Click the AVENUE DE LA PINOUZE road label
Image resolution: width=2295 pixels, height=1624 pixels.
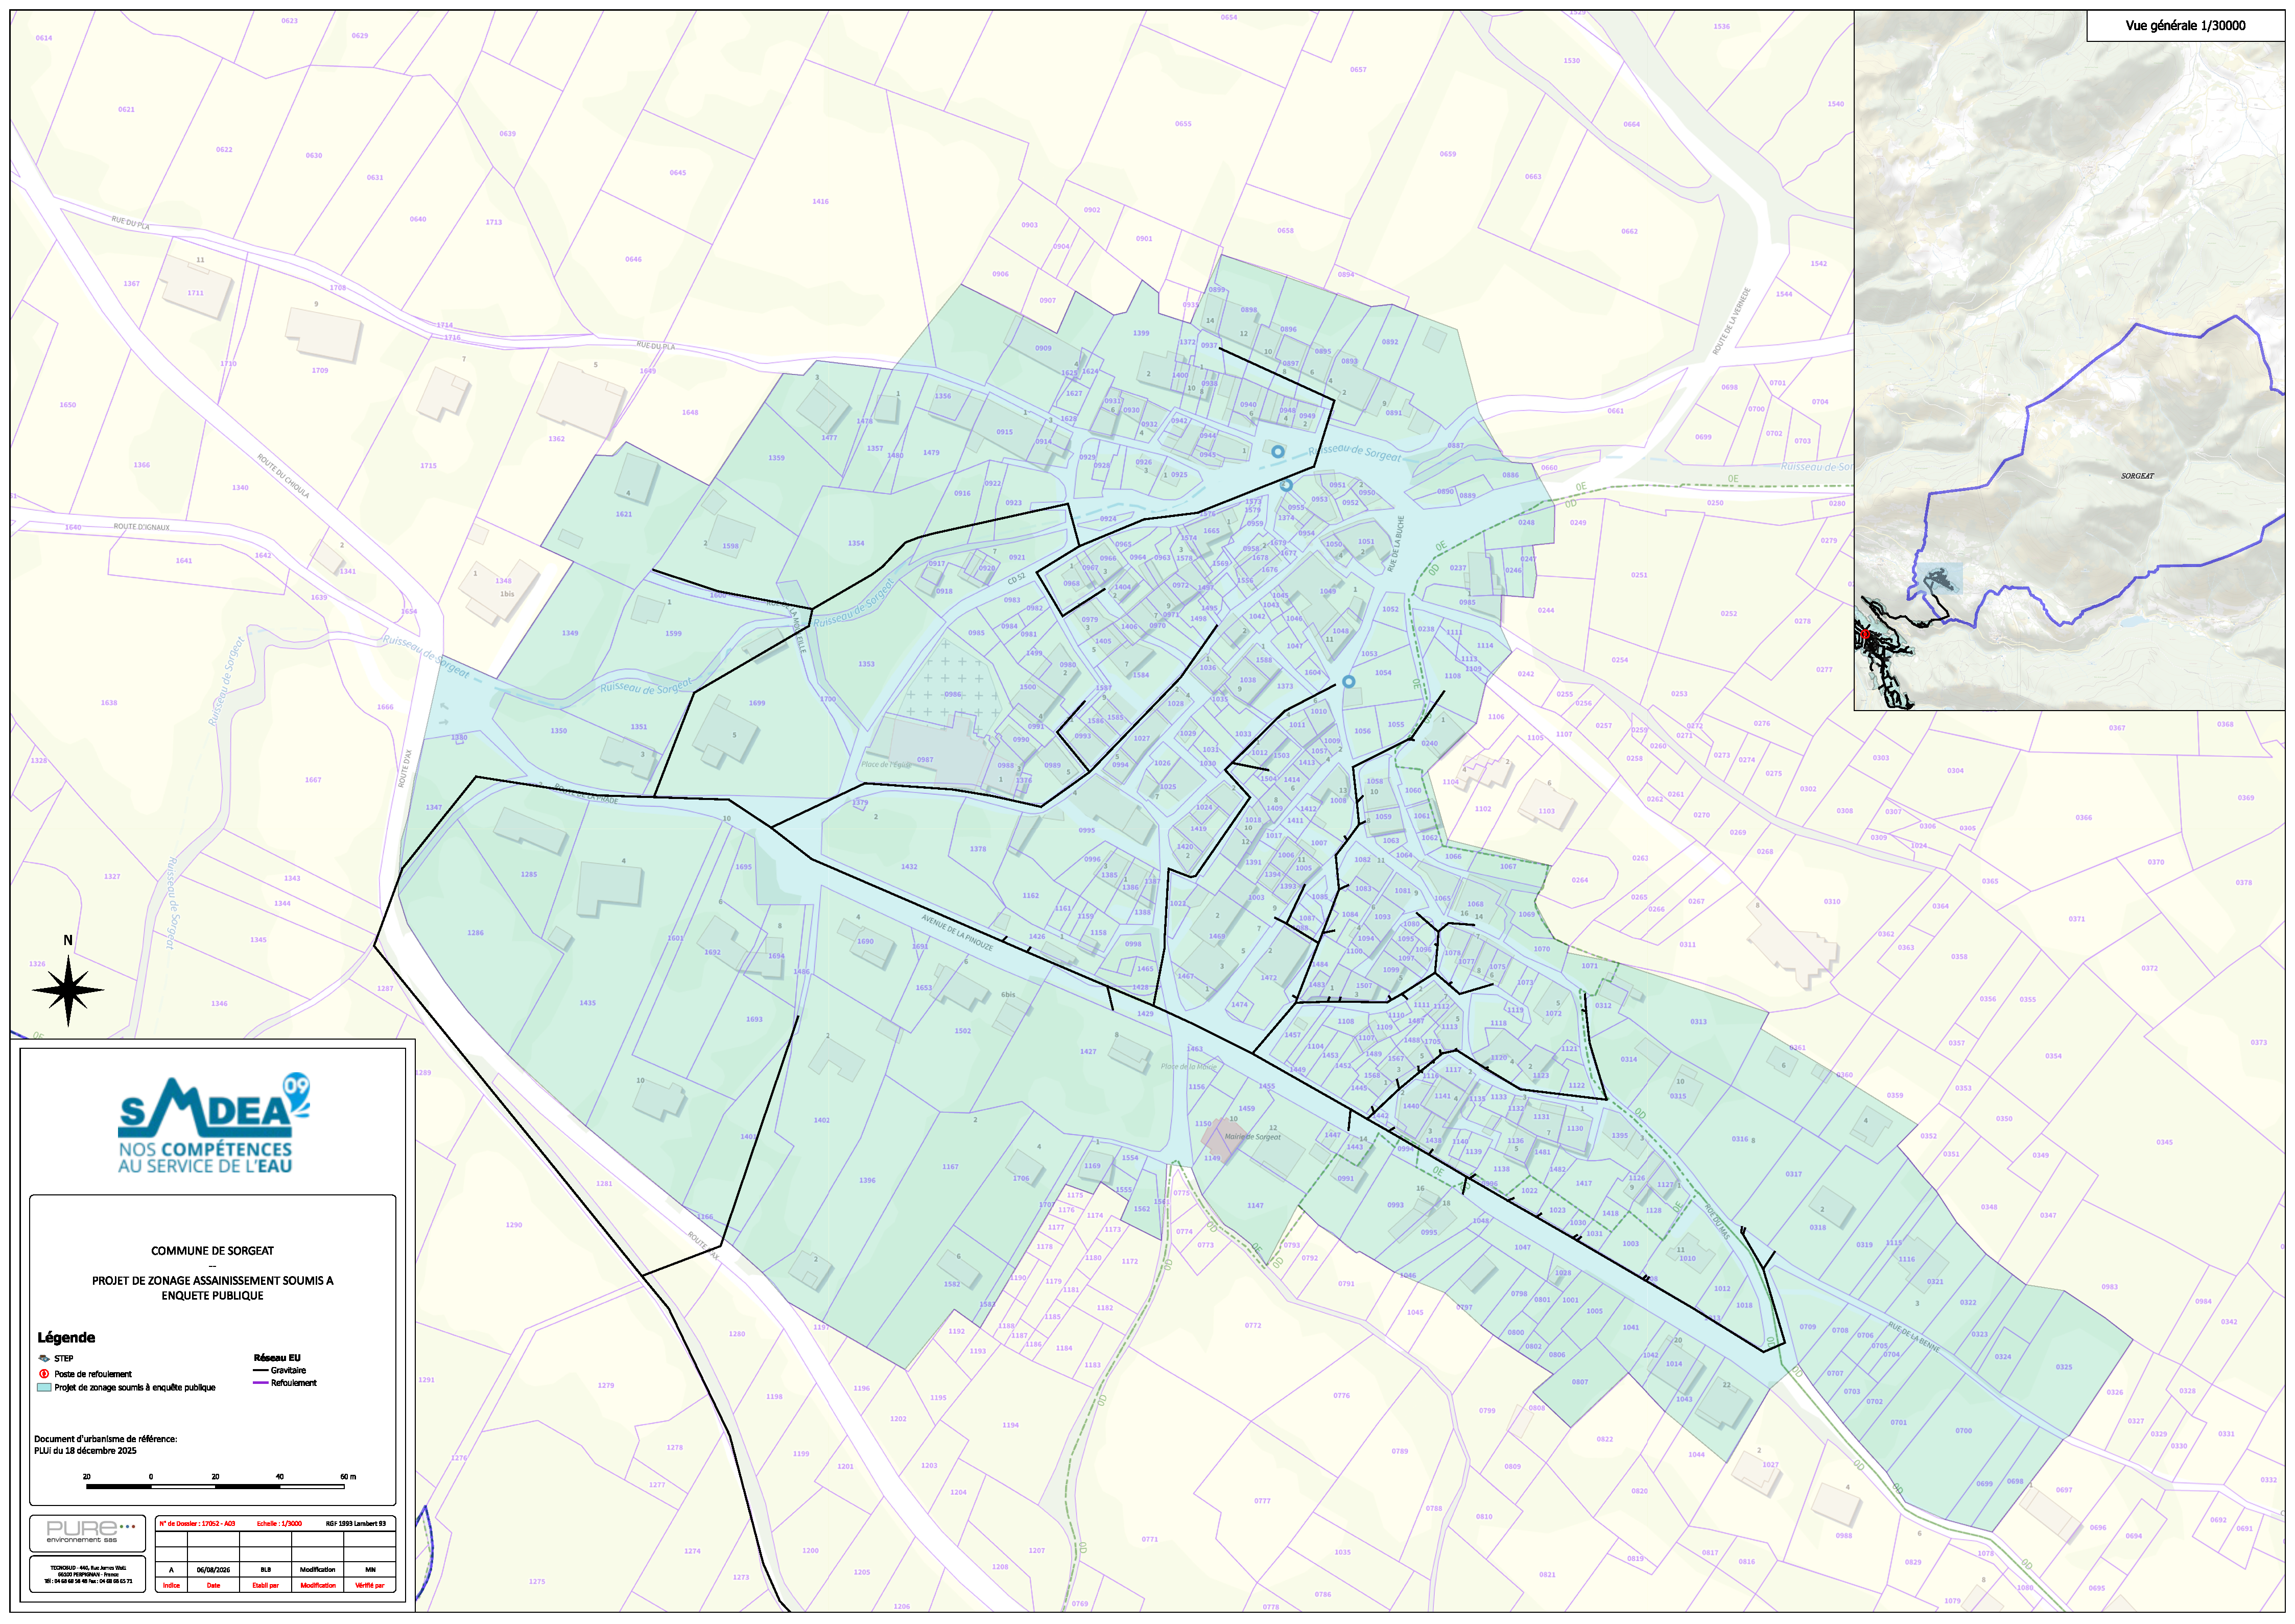(957, 932)
